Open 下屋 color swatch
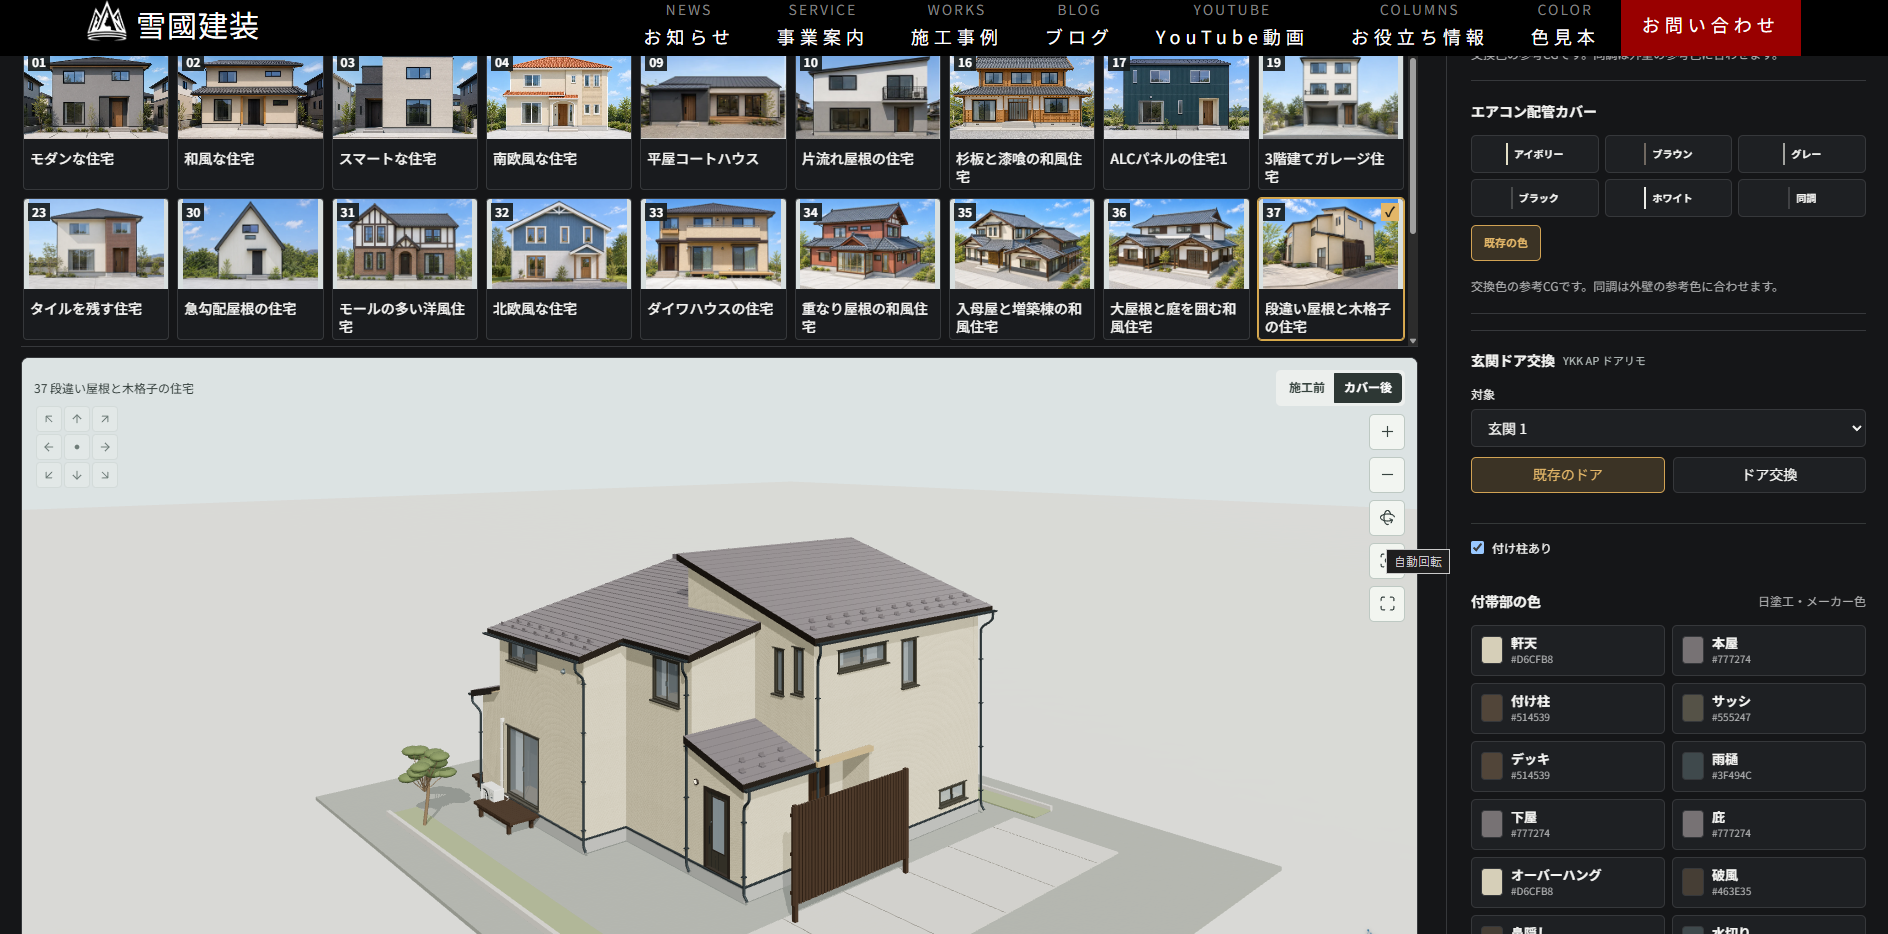This screenshot has height=934, width=1888. point(1567,824)
